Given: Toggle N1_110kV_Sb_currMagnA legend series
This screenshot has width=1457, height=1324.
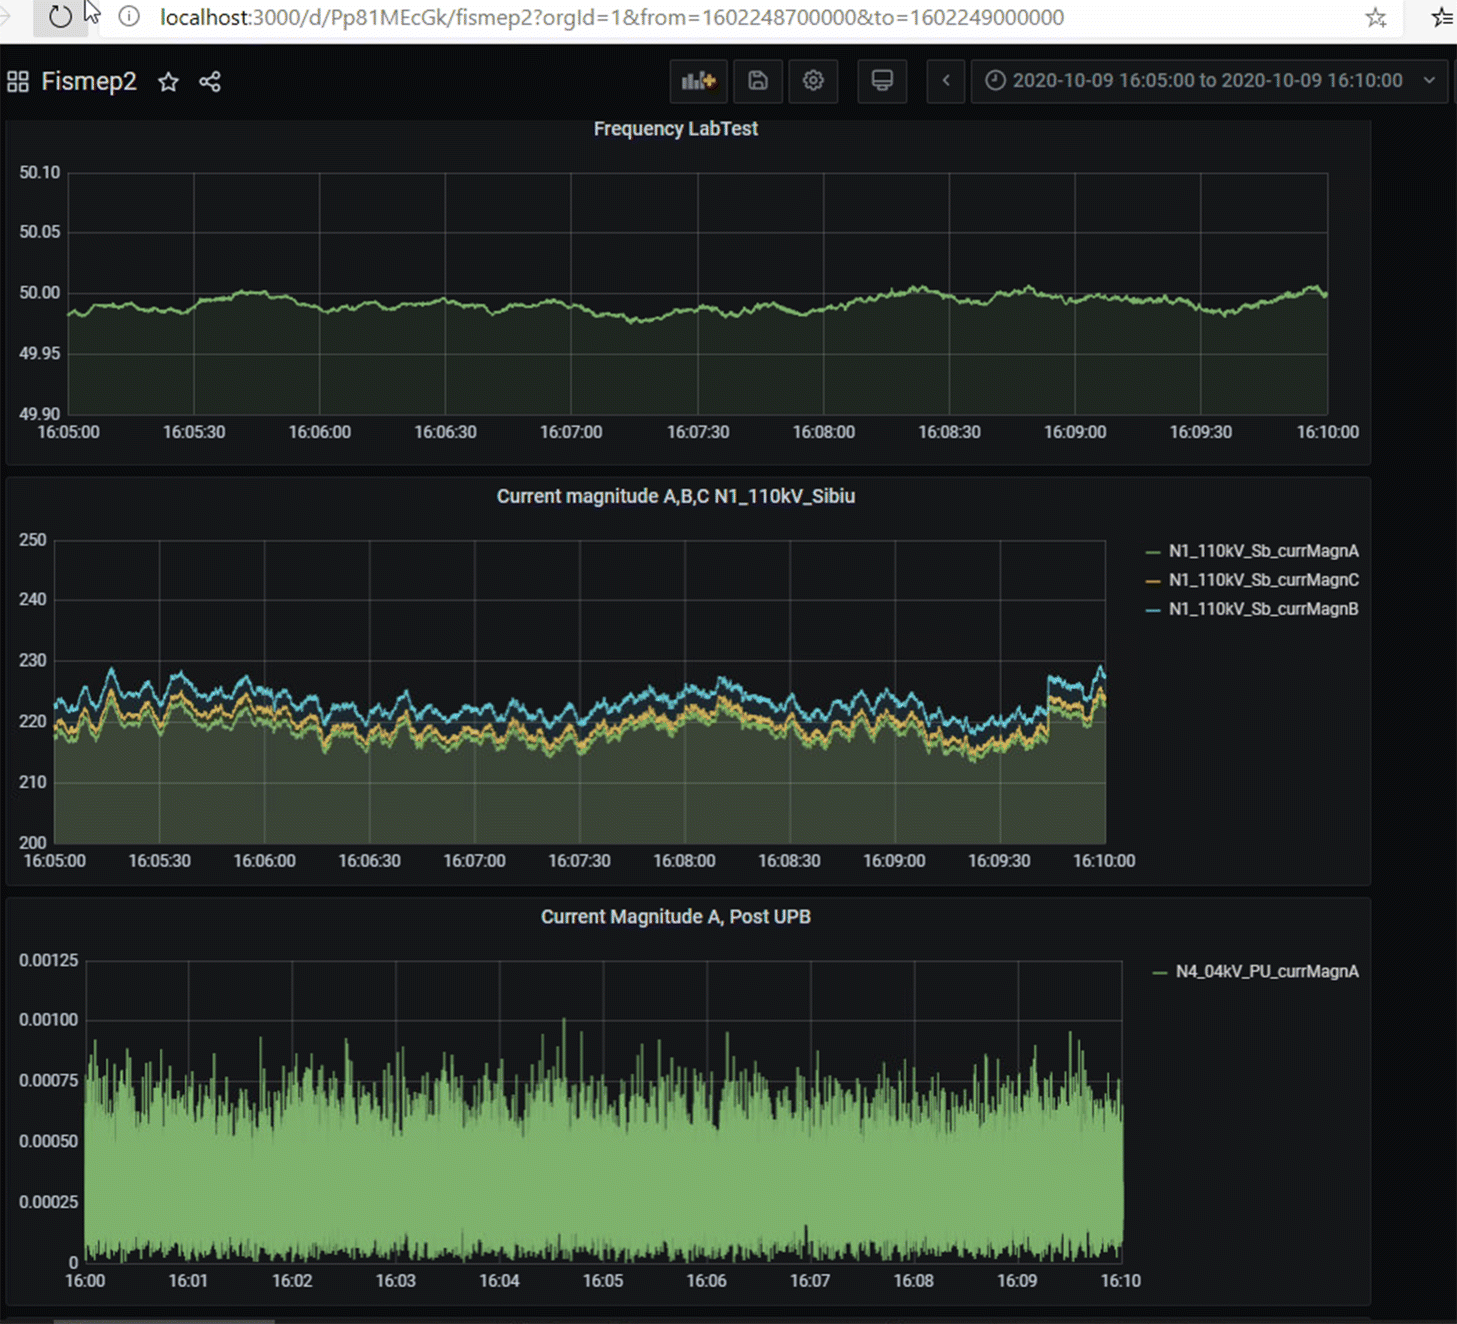Looking at the screenshot, I should [1263, 551].
